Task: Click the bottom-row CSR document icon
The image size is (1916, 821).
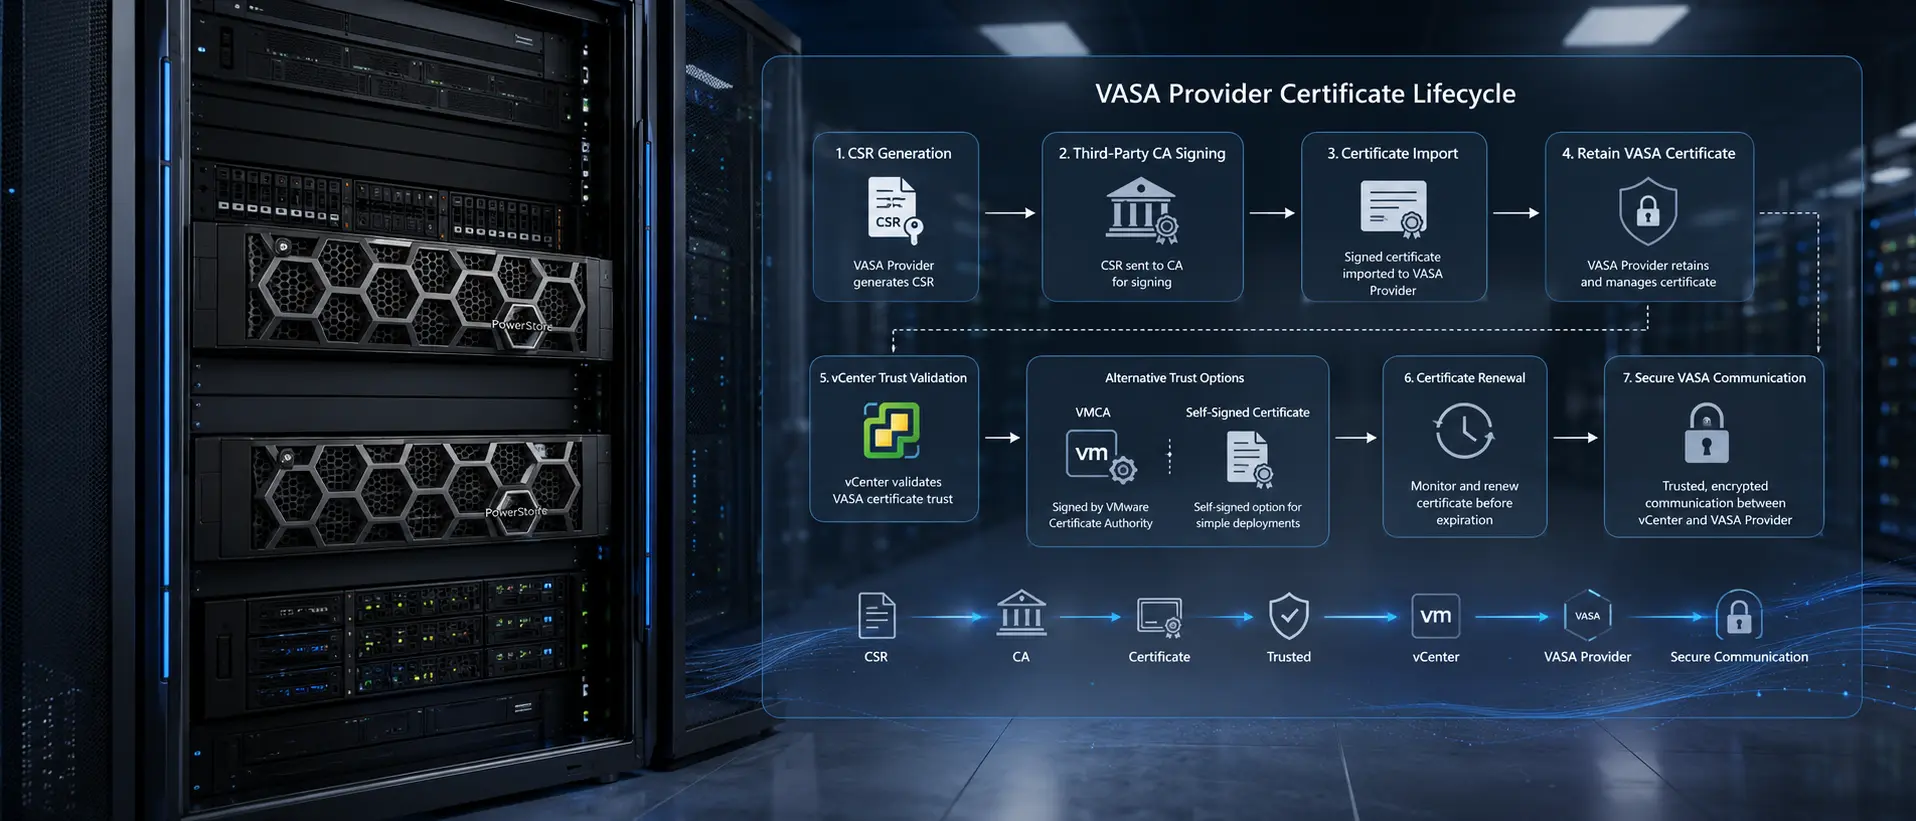Action: point(876,615)
